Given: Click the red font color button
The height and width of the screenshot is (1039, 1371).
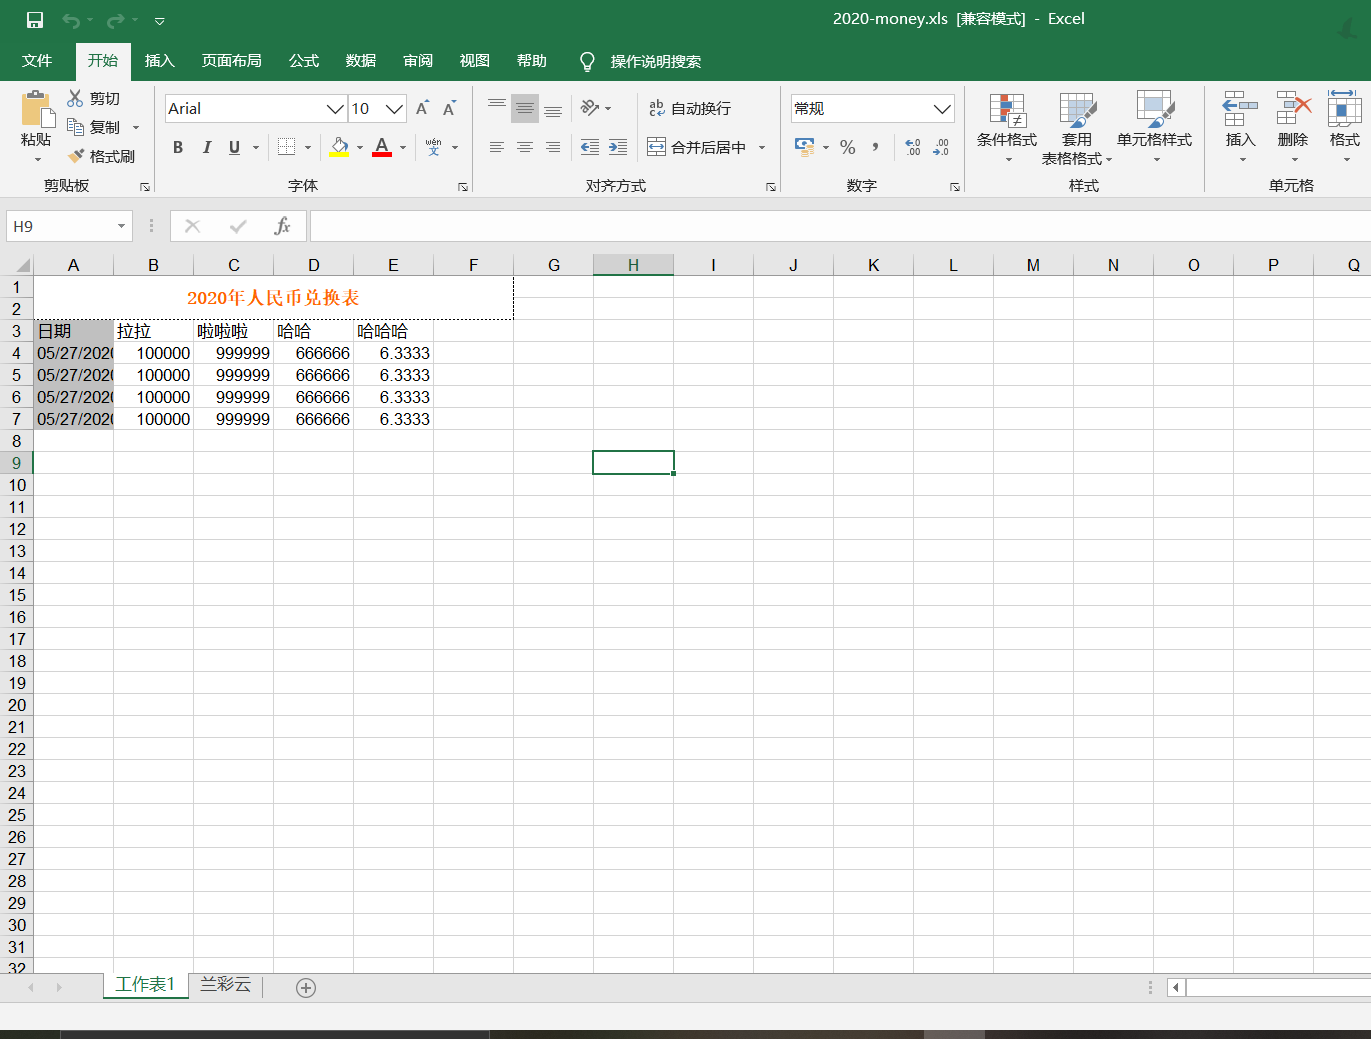Looking at the screenshot, I should 382,147.
